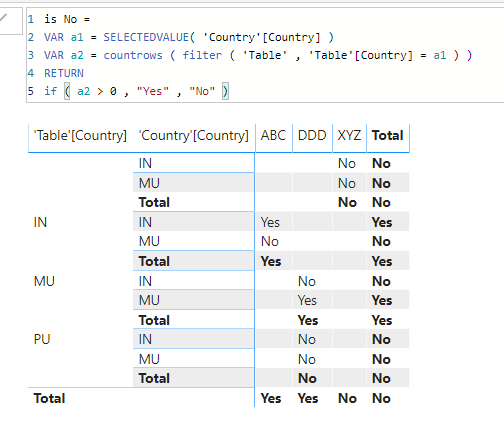Click the 'No' under XYZ in grand Total row

tap(347, 398)
